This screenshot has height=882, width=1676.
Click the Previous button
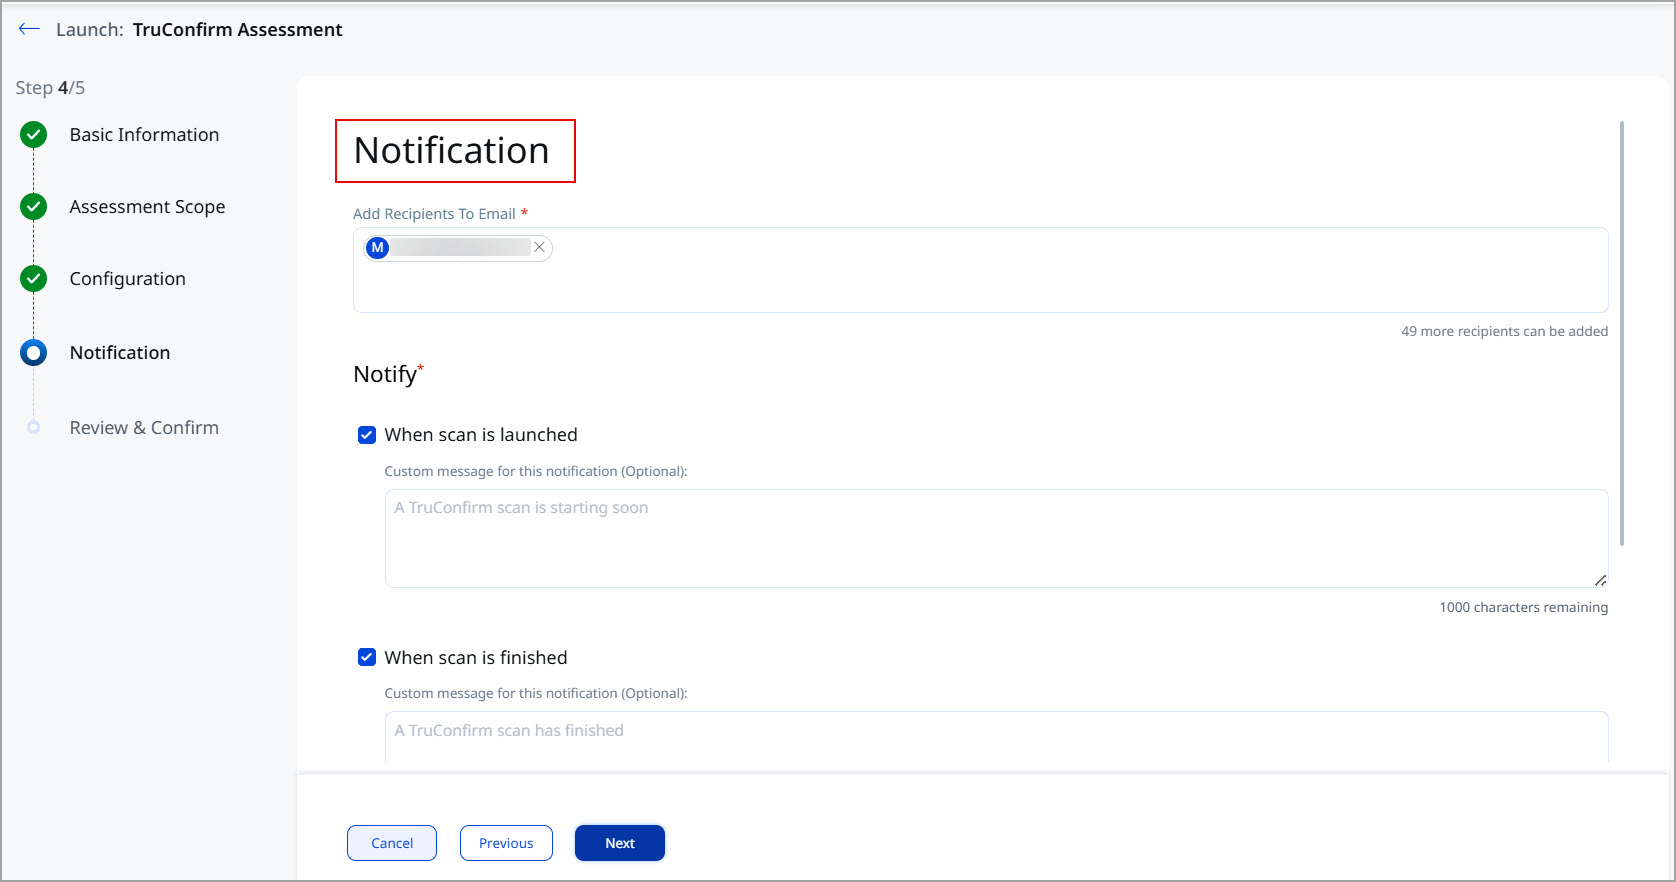tap(506, 843)
